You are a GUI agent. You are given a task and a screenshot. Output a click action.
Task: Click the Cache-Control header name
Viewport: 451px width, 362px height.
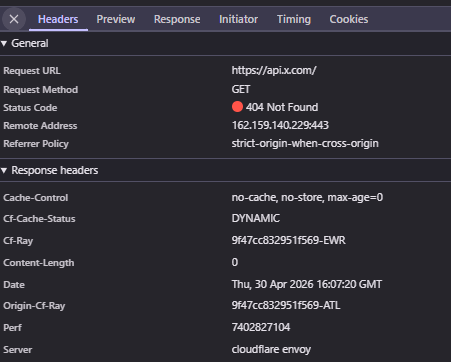point(36,198)
